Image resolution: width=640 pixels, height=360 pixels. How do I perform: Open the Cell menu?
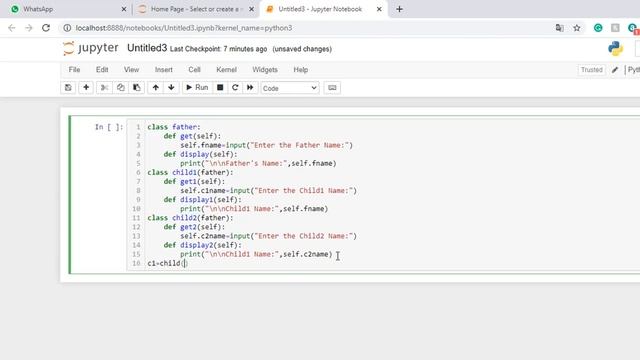(194, 70)
